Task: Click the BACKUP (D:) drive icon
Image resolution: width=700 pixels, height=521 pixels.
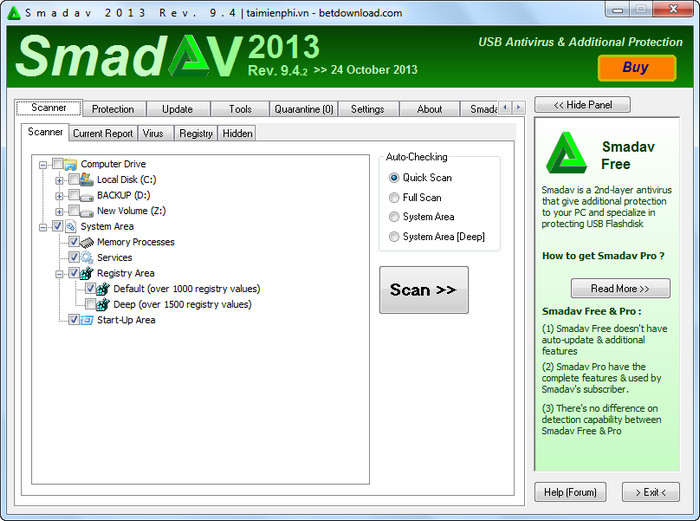Action: pos(87,196)
